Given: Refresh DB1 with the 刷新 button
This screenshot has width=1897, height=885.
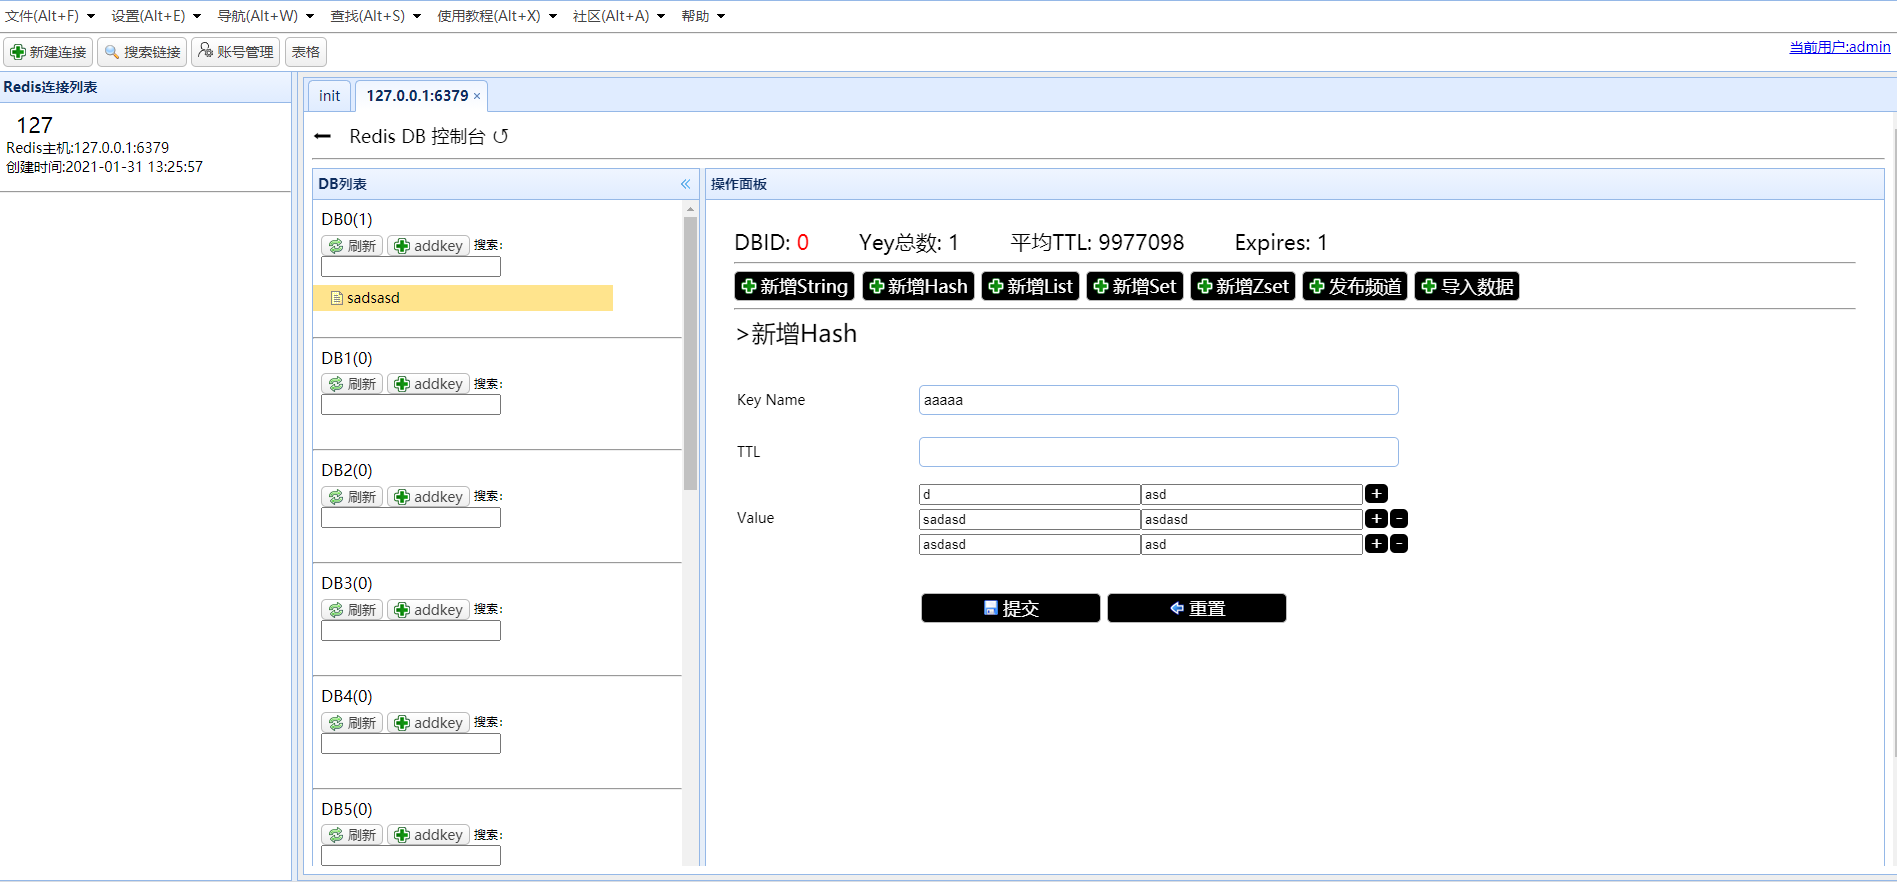Looking at the screenshot, I should point(352,384).
